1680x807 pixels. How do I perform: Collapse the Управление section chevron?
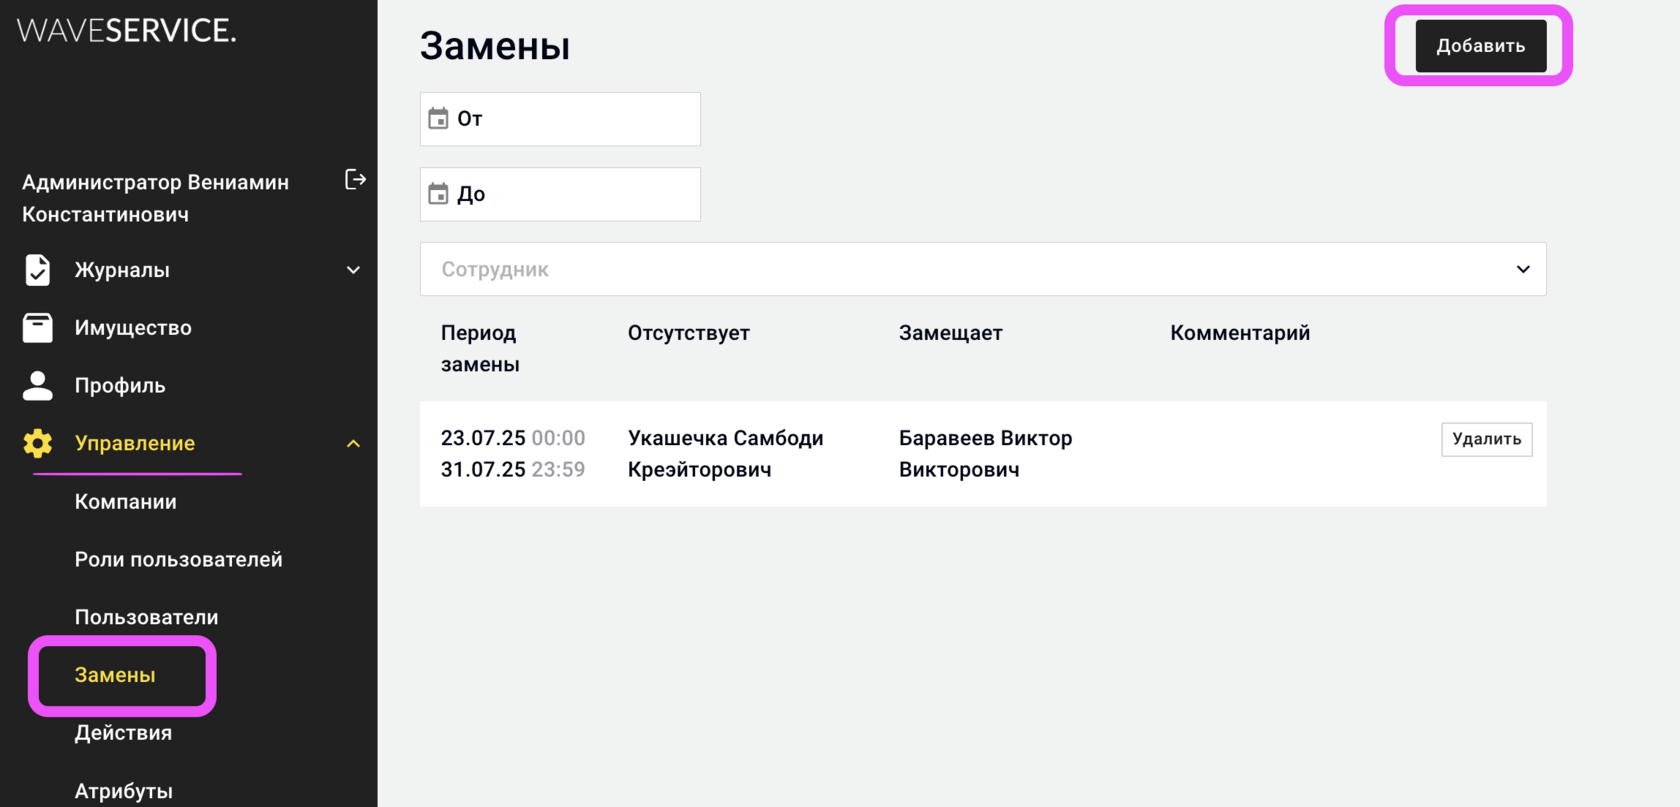coord(353,443)
